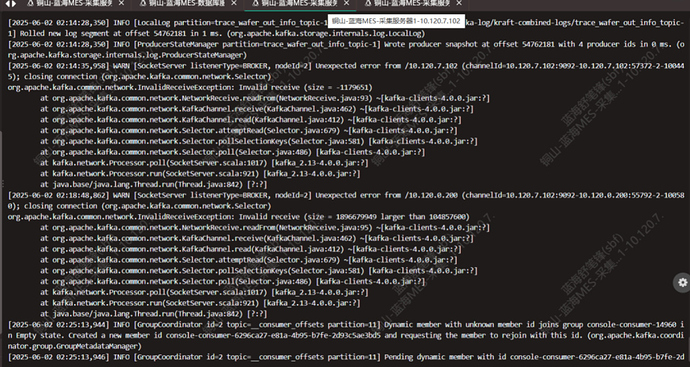Click the 02:18:48,862 WARN log line
The height and width of the screenshot is (367, 690).
(x=346, y=200)
